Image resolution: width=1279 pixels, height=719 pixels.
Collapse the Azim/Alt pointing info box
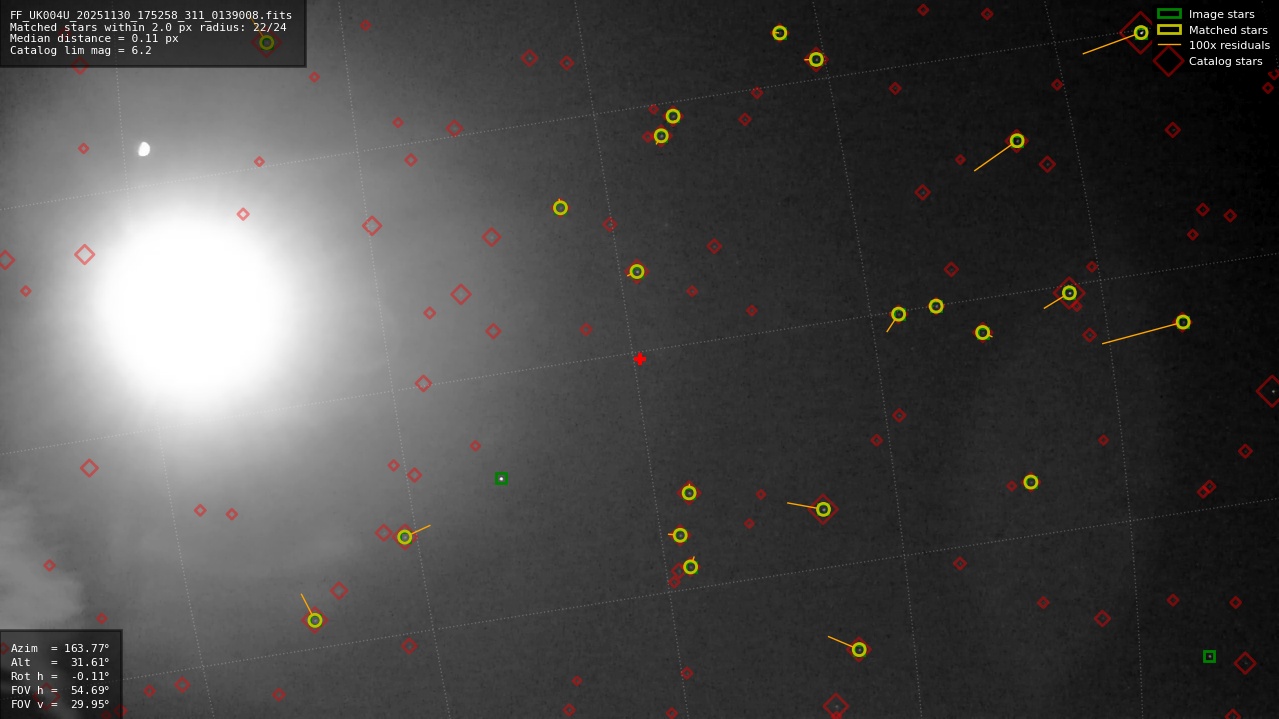click(x=62, y=676)
